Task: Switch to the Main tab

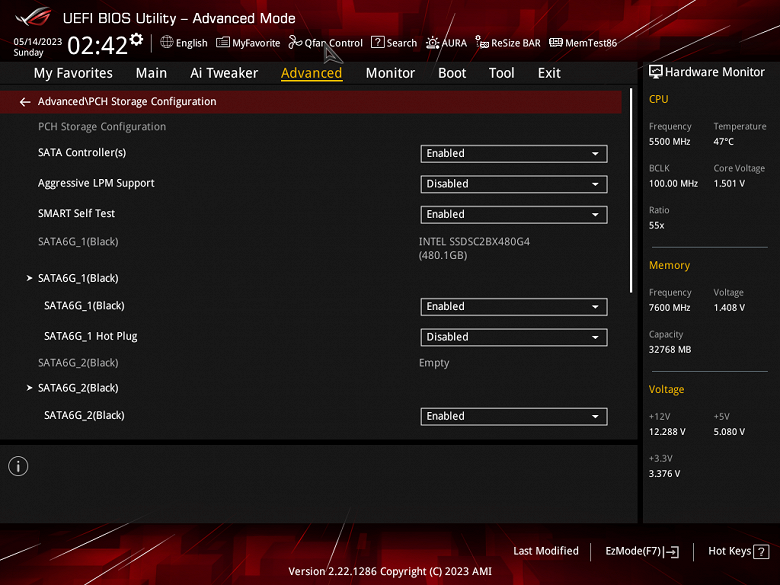Action: pyautogui.click(x=151, y=73)
